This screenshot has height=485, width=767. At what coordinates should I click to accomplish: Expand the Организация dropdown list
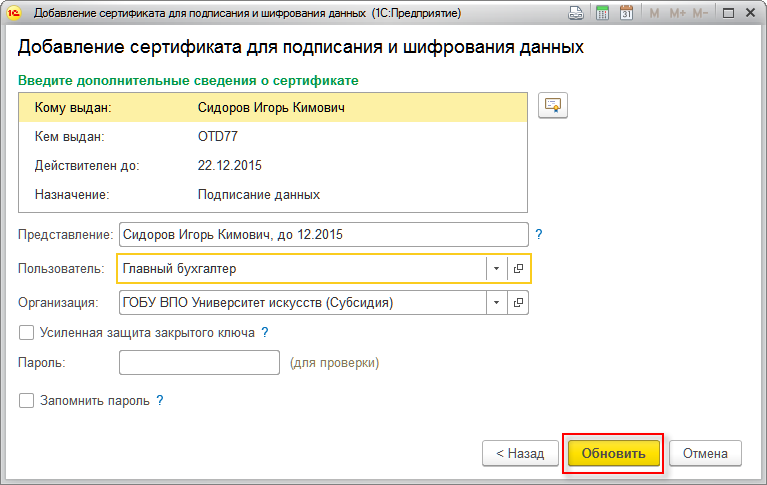coord(496,302)
